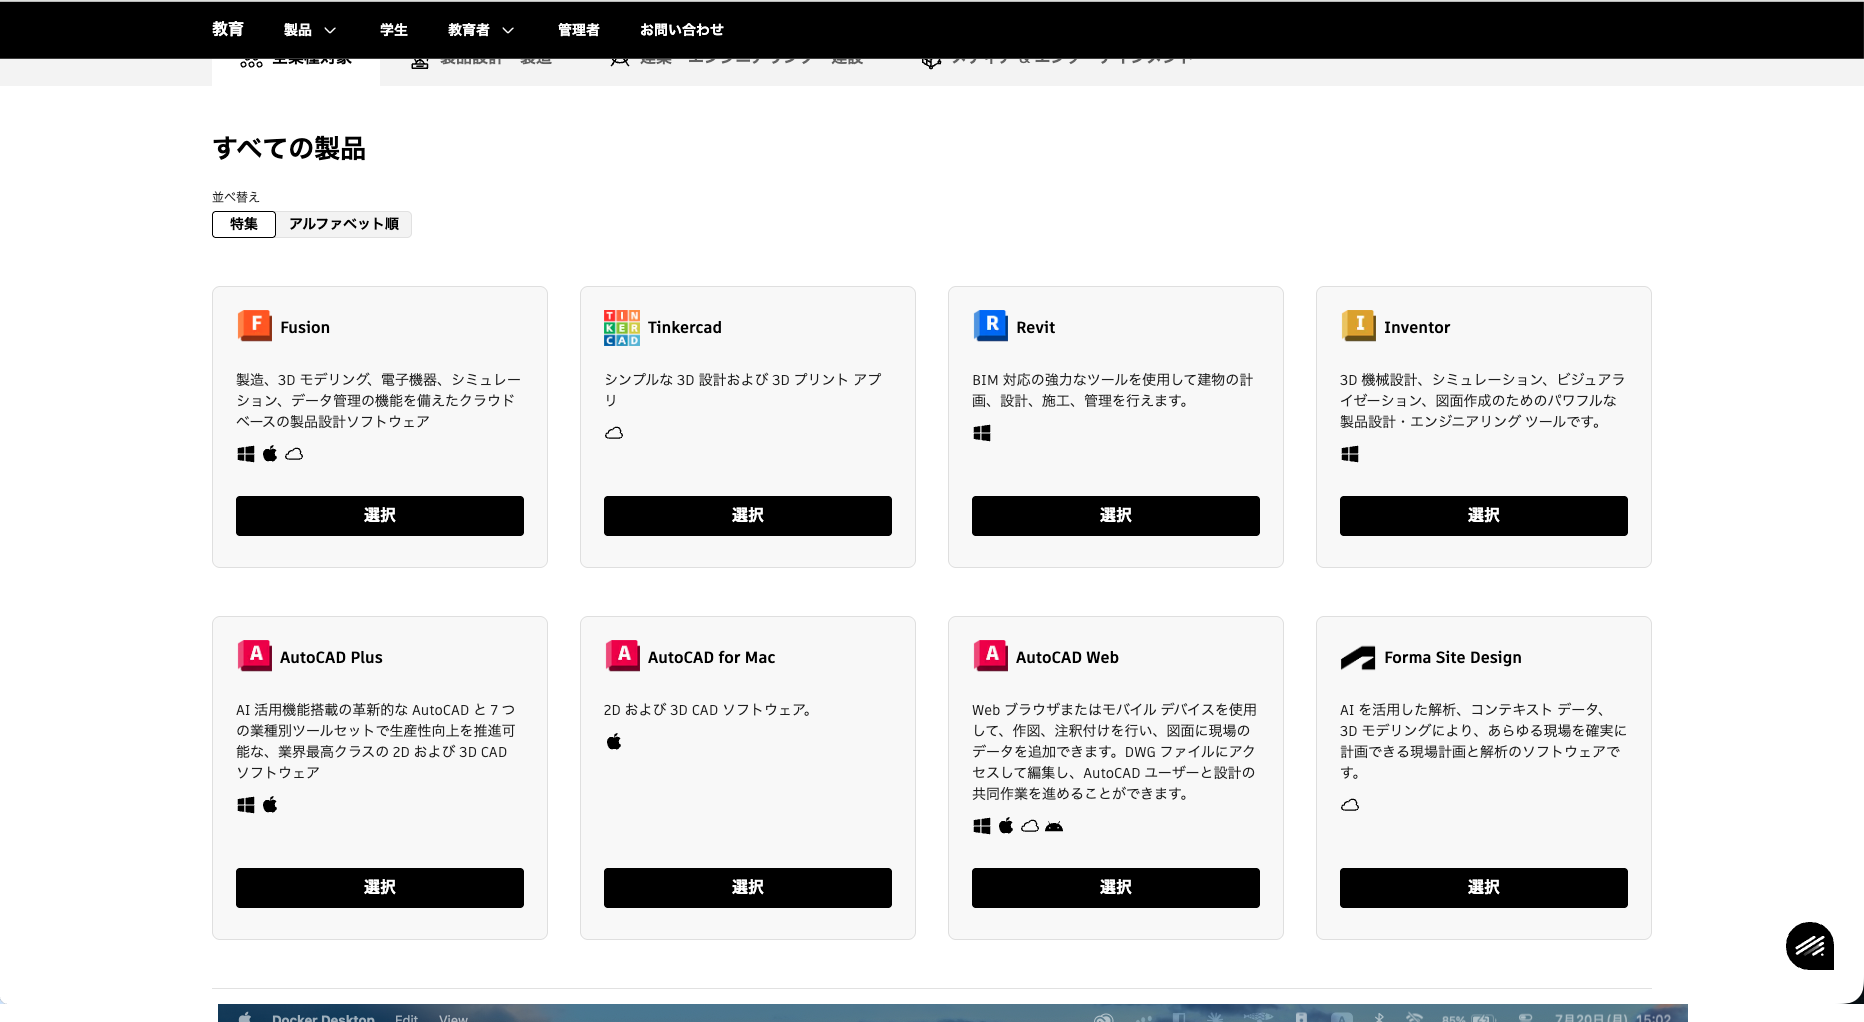Click 選択 for AutoCAD Plus
1864x1022 pixels.
click(x=380, y=888)
